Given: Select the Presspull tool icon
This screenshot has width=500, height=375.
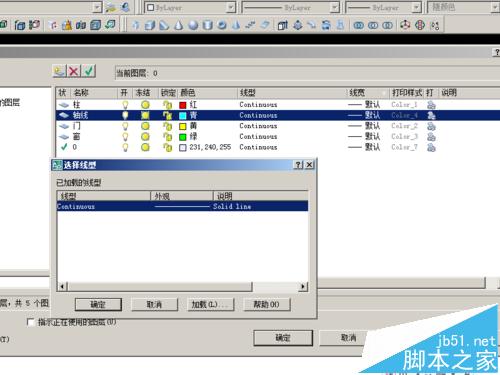Looking at the screenshot, I should pyautogui.click(x=297, y=25).
